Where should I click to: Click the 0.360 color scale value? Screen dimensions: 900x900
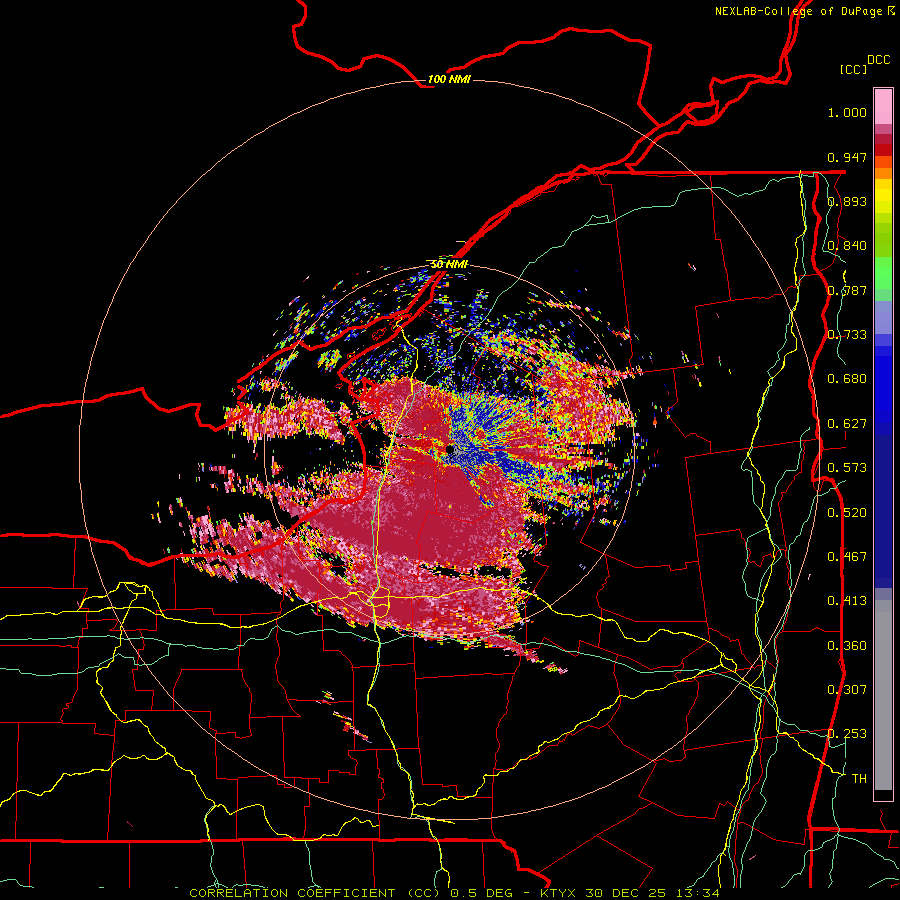click(847, 646)
